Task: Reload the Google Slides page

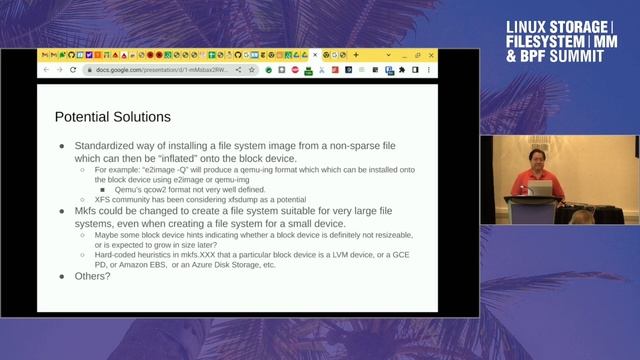Action: coord(73,70)
